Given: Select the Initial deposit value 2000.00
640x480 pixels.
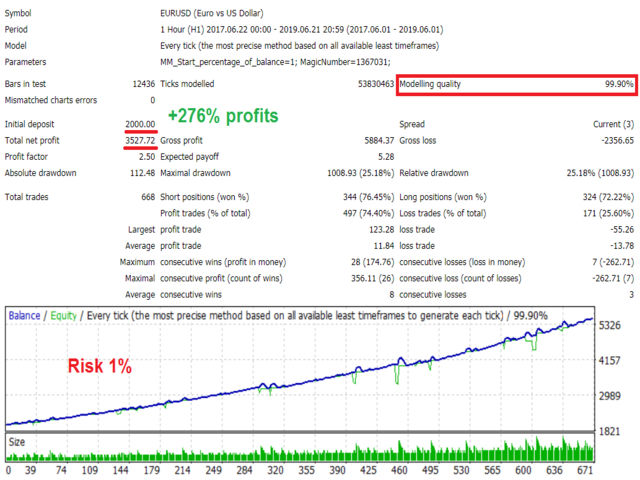Looking at the screenshot, I should (136, 125).
